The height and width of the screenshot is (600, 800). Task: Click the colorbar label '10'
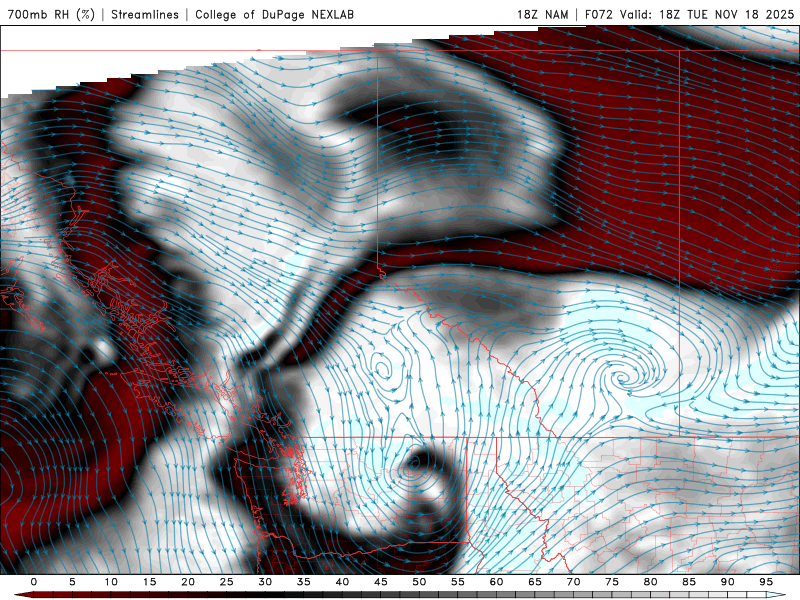click(111, 582)
